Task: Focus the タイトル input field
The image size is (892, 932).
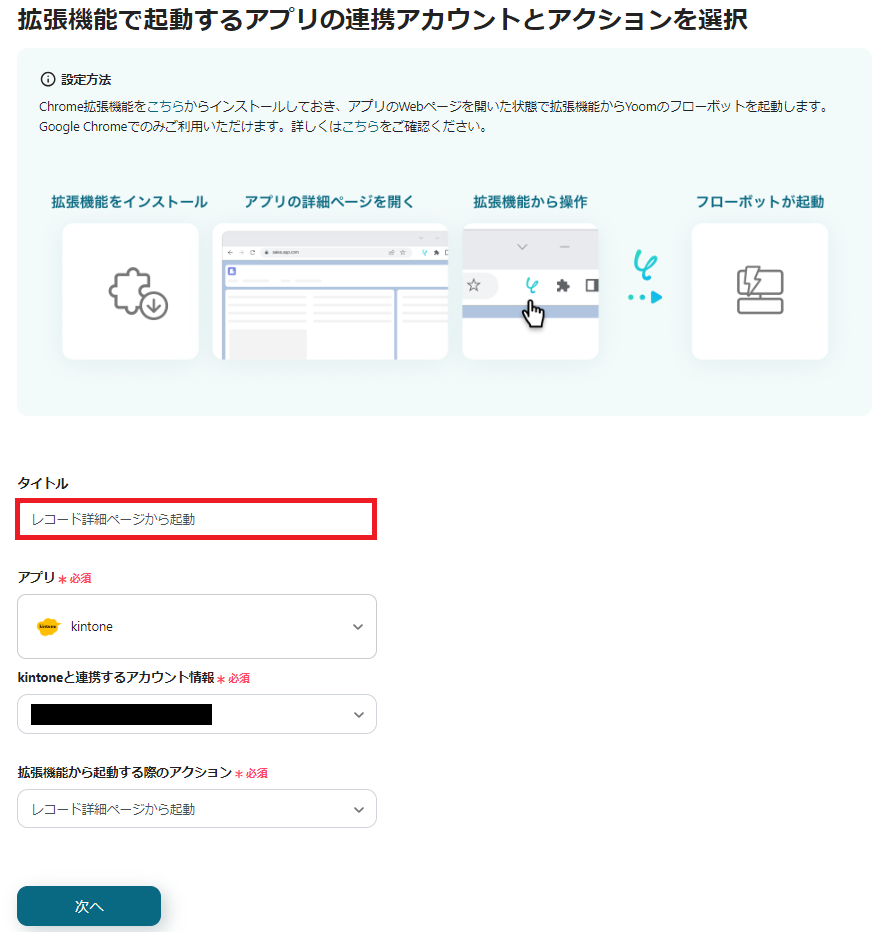Action: (196, 519)
